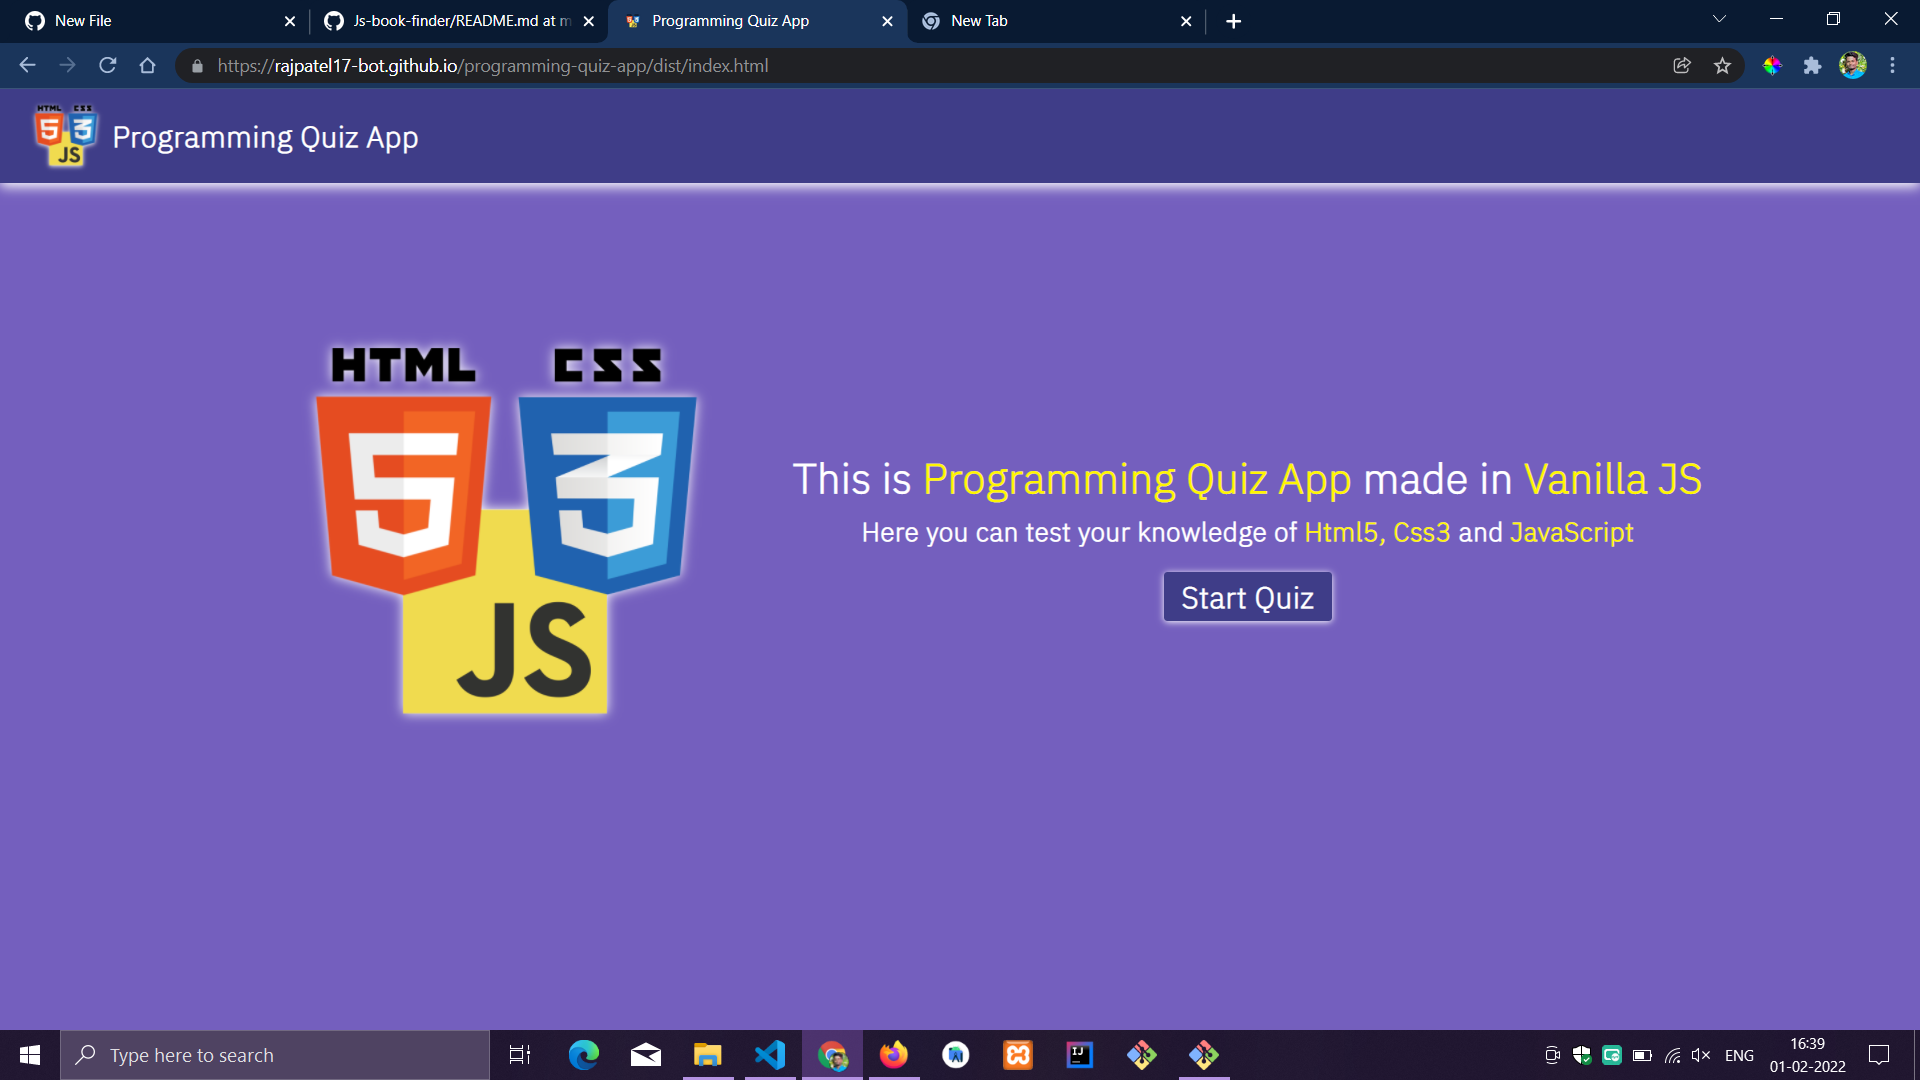Viewport: 1920px width, 1080px height.
Task: Open Microsoft Edge from the taskbar
Action: pyautogui.click(x=583, y=1054)
